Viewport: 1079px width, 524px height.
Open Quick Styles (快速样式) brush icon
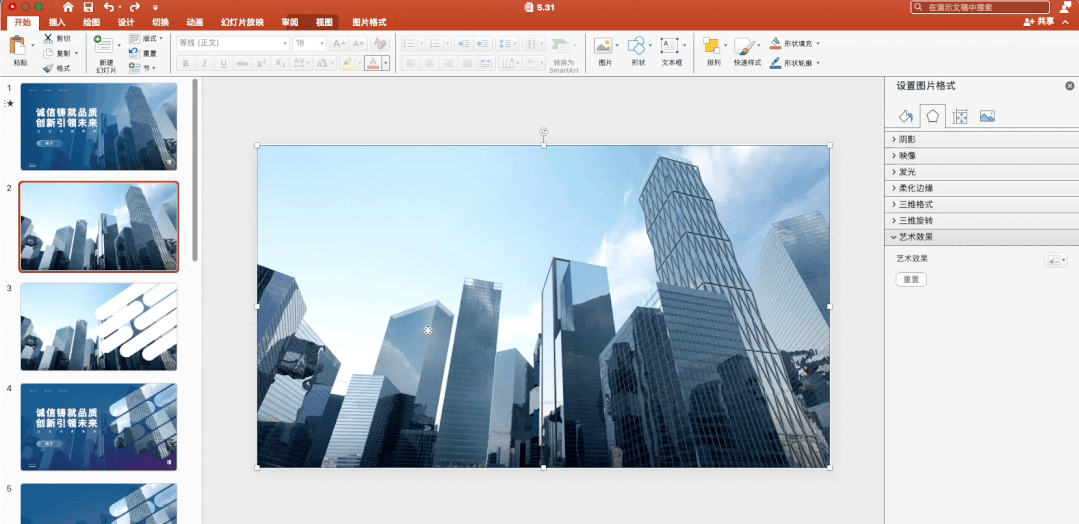pos(744,46)
